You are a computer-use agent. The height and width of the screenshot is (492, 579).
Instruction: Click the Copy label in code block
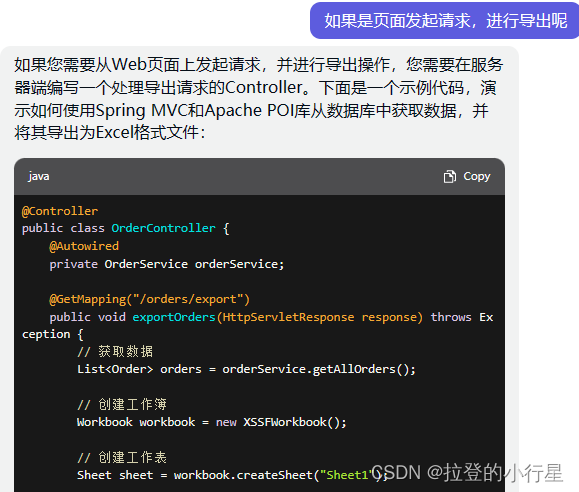pos(477,177)
